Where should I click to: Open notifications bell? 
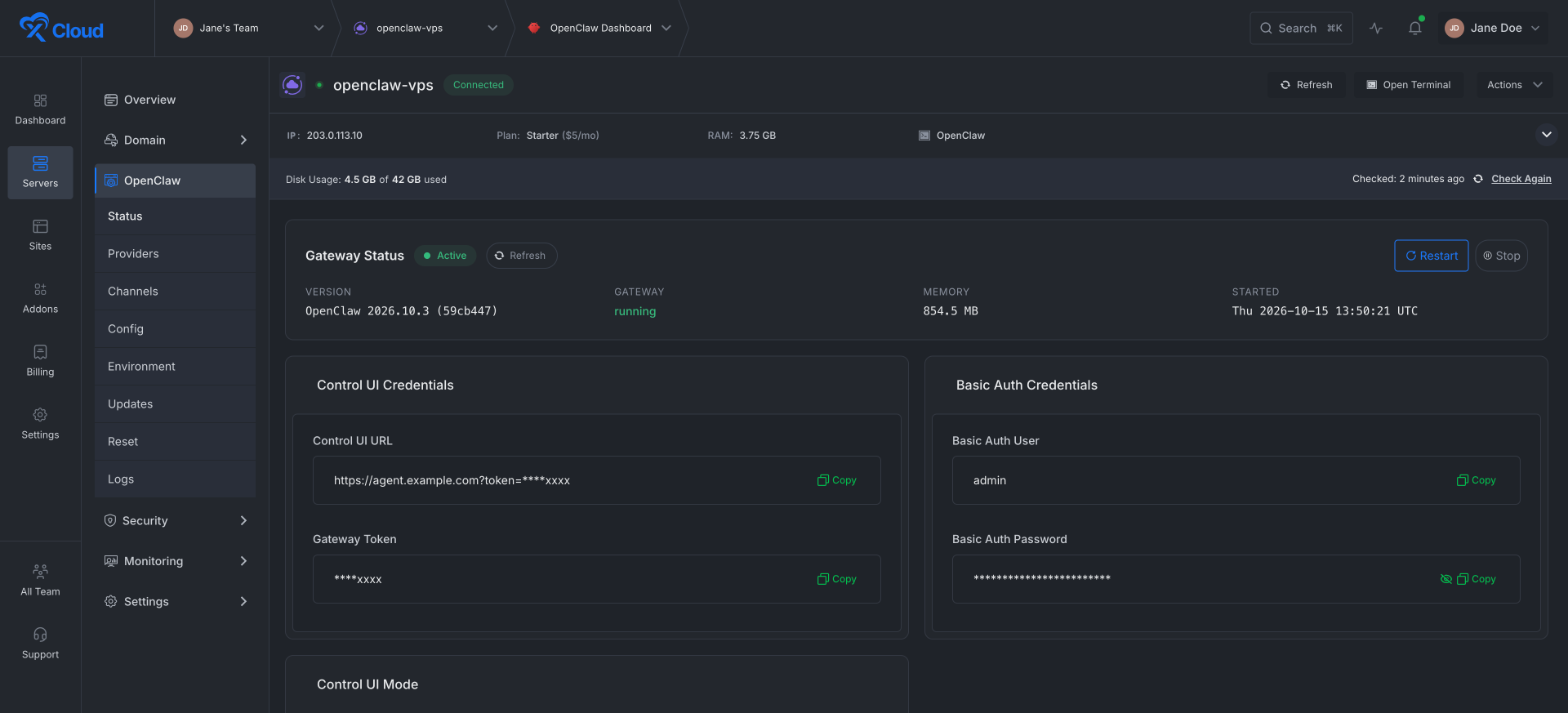(x=1415, y=28)
